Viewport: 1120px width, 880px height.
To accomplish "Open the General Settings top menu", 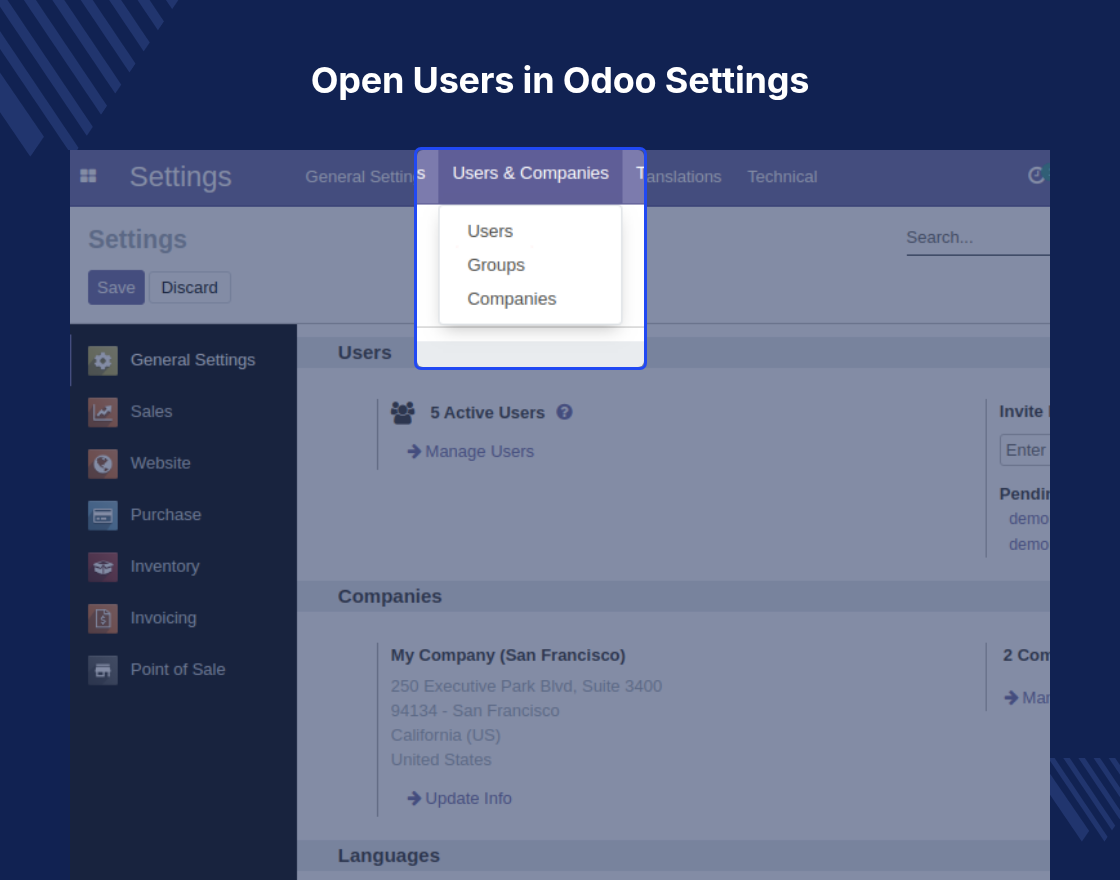I will point(365,176).
